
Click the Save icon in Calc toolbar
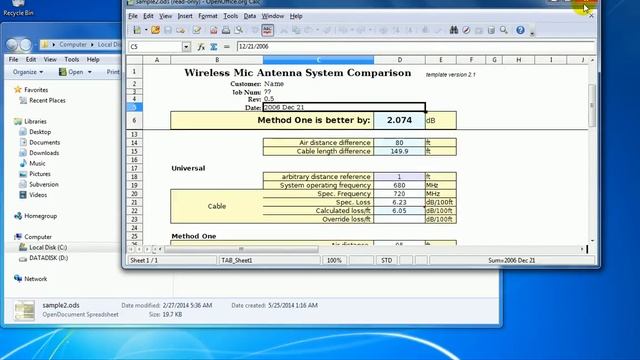click(168, 30)
